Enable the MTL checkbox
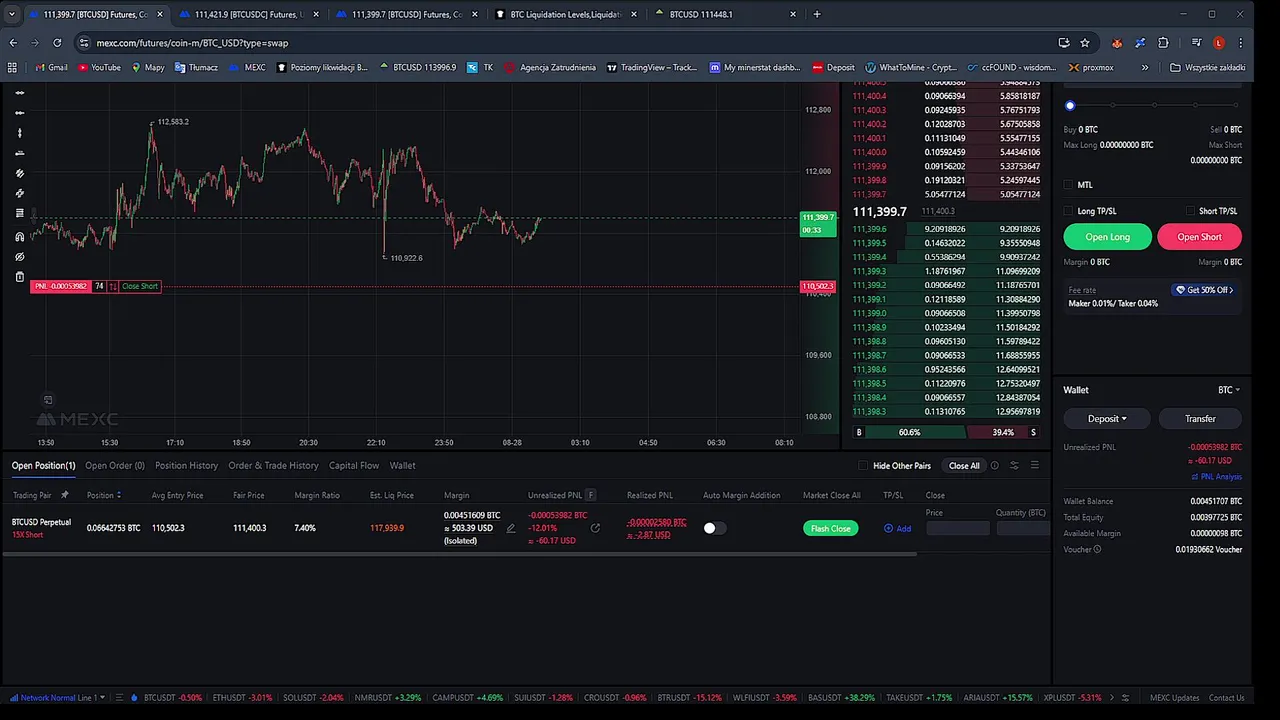The image size is (1280, 720). [1068, 185]
